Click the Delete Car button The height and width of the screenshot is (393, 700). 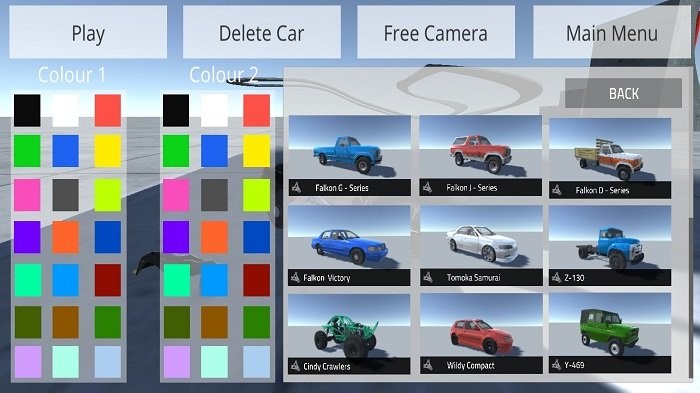(262, 32)
